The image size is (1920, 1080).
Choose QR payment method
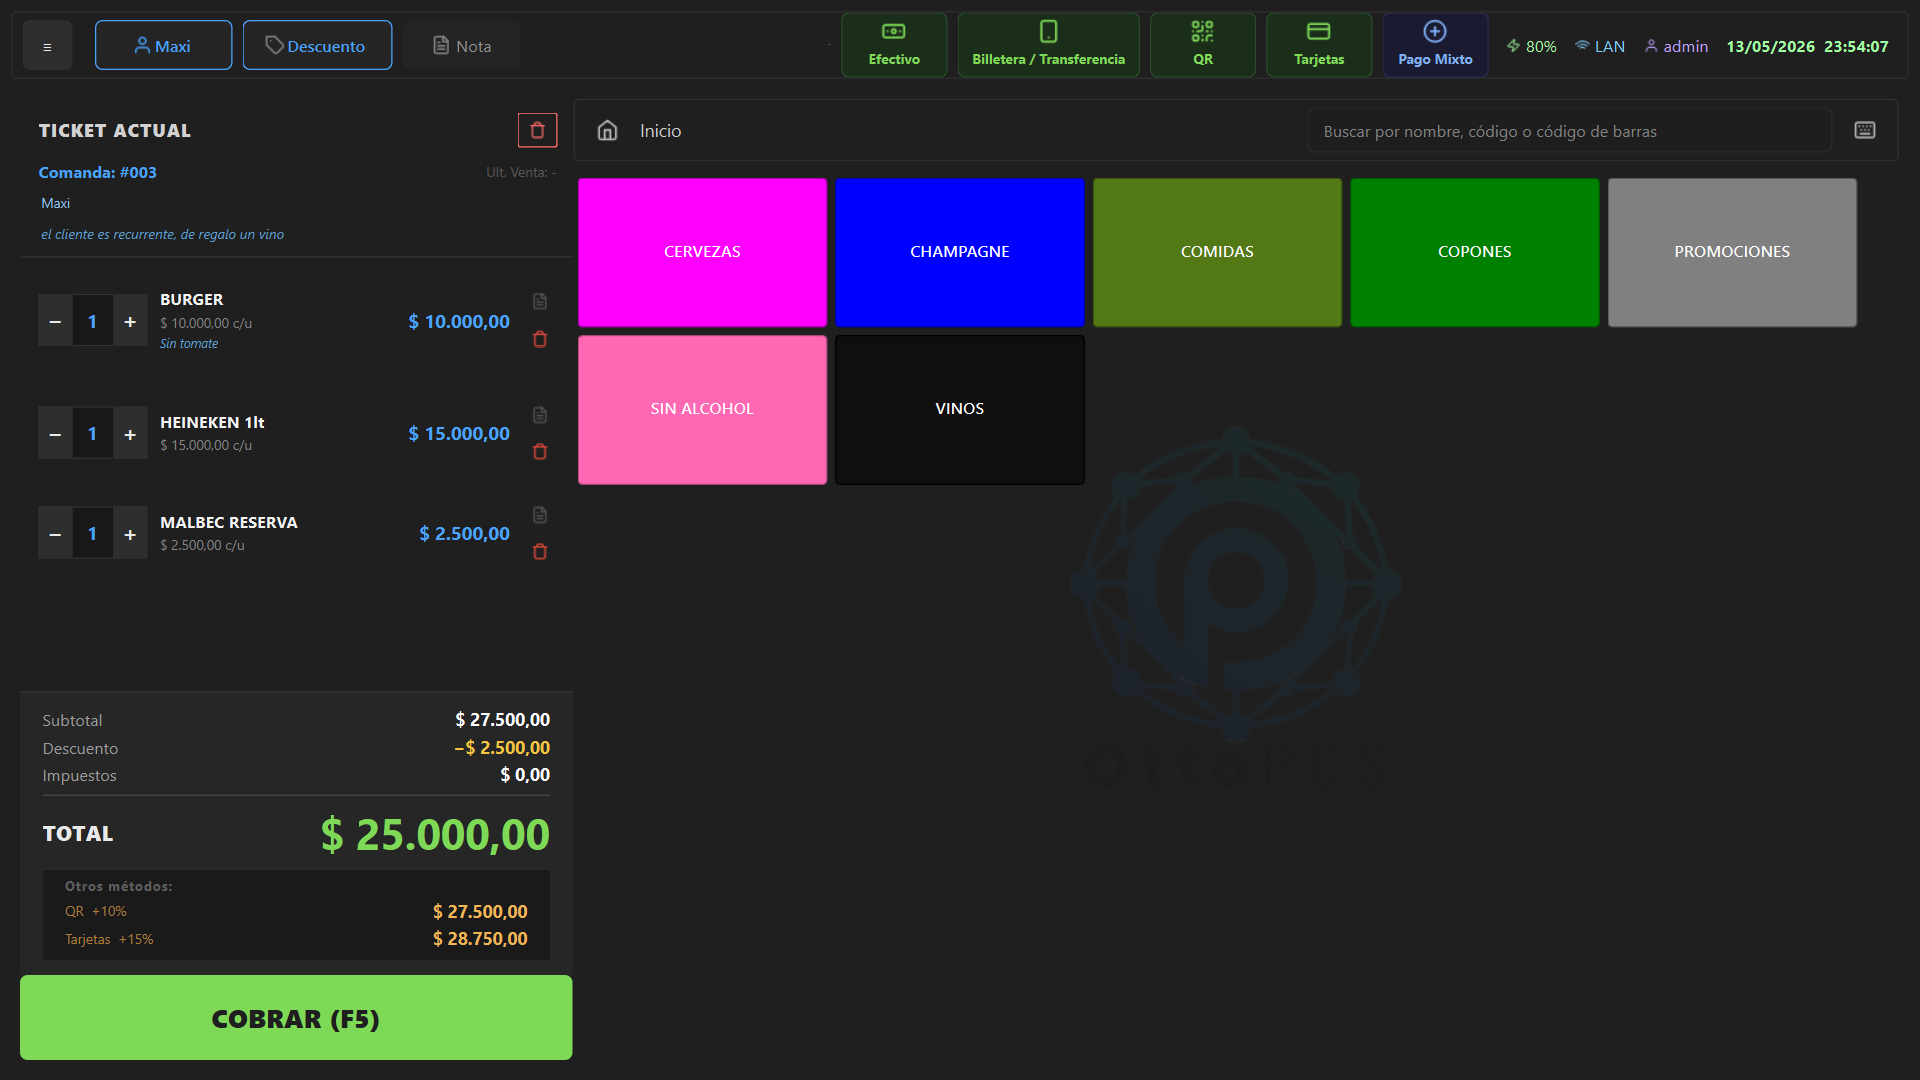tap(1203, 45)
